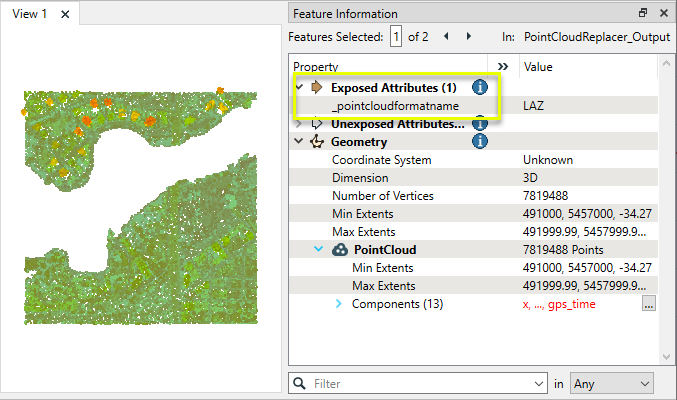
Task: Collapse the Exposed Attributes section
Action: pyautogui.click(x=299, y=88)
